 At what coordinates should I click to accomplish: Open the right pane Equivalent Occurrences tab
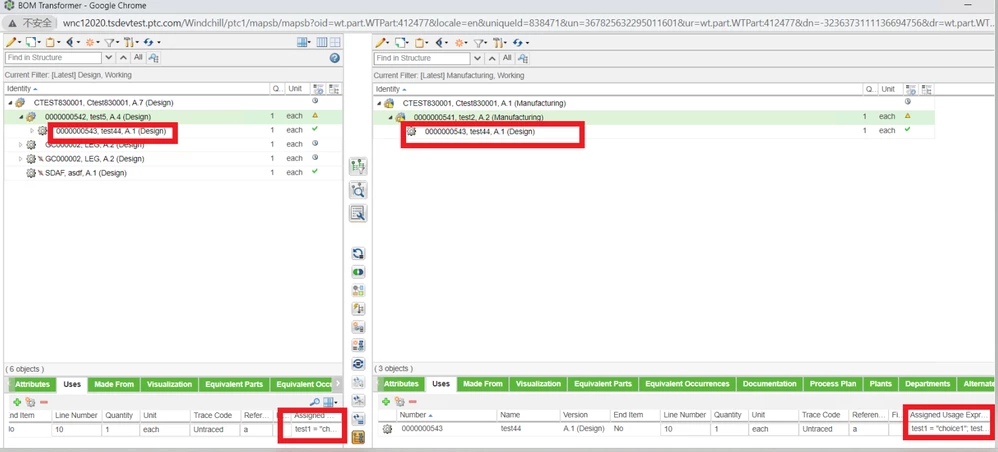[x=687, y=384]
